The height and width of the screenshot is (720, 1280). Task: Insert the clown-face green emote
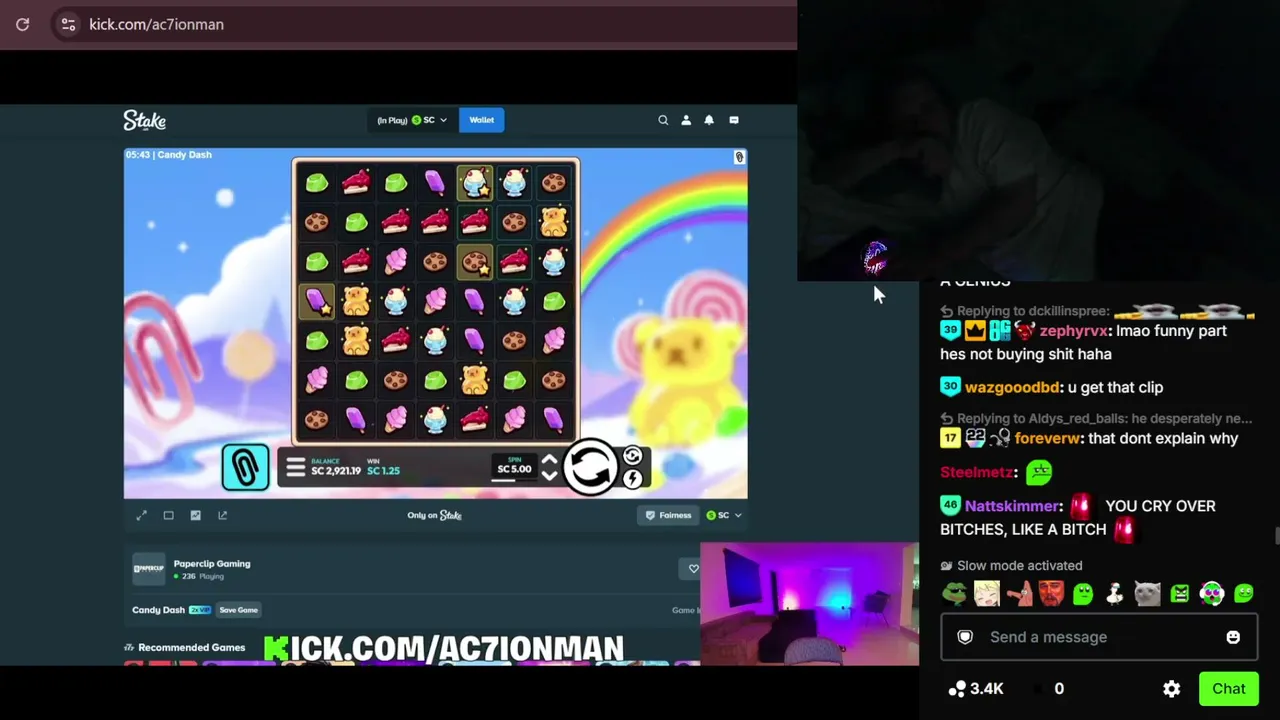point(1212,595)
